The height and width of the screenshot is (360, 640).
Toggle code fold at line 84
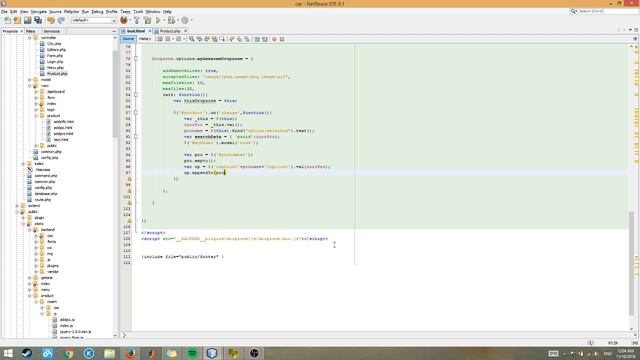(x=136, y=95)
